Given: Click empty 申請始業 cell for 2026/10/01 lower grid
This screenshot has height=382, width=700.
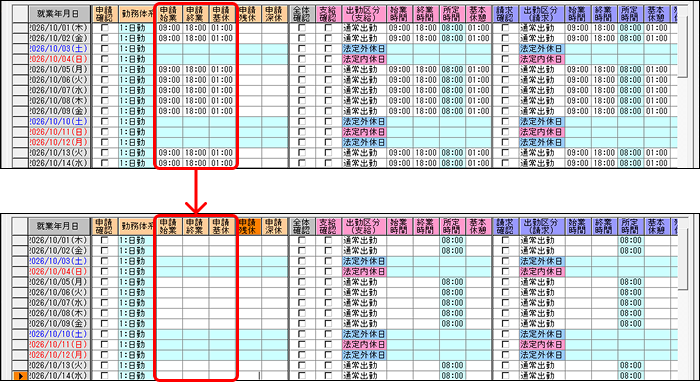Looking at the screenshot, I should 169,240.
